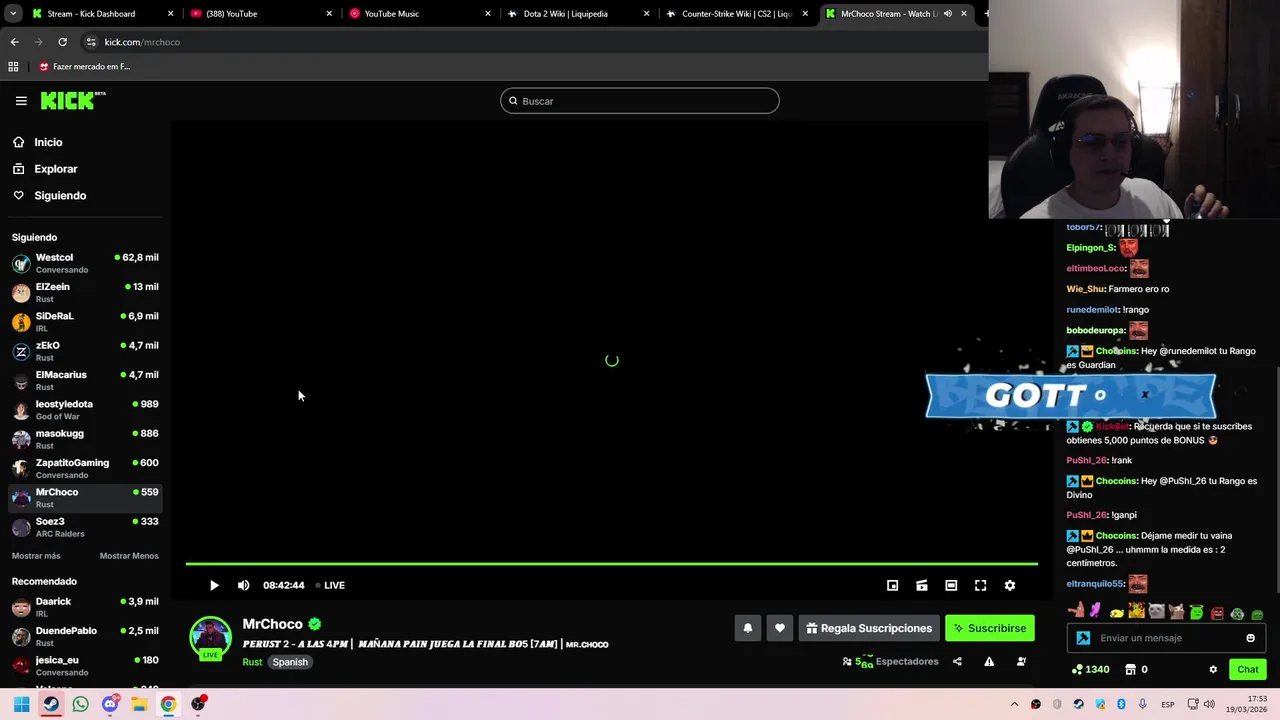Switch to the YouTube Music tab
Viewport: 1280px width, 720px height.
click(418, 14)
